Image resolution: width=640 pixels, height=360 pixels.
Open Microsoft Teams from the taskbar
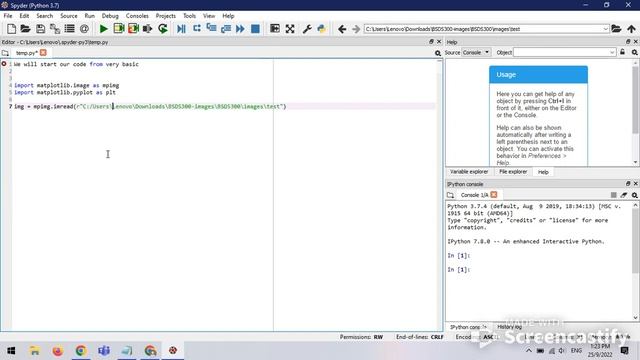(104, 351)
